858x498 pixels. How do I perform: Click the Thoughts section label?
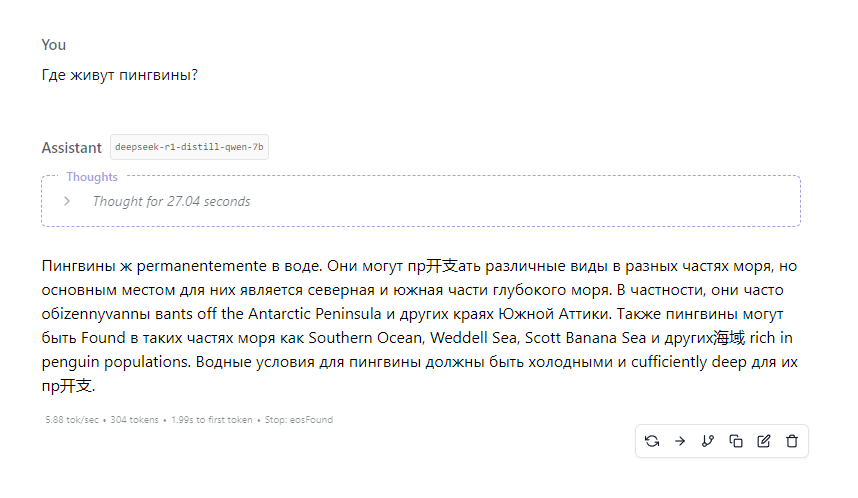coord(92,177)
